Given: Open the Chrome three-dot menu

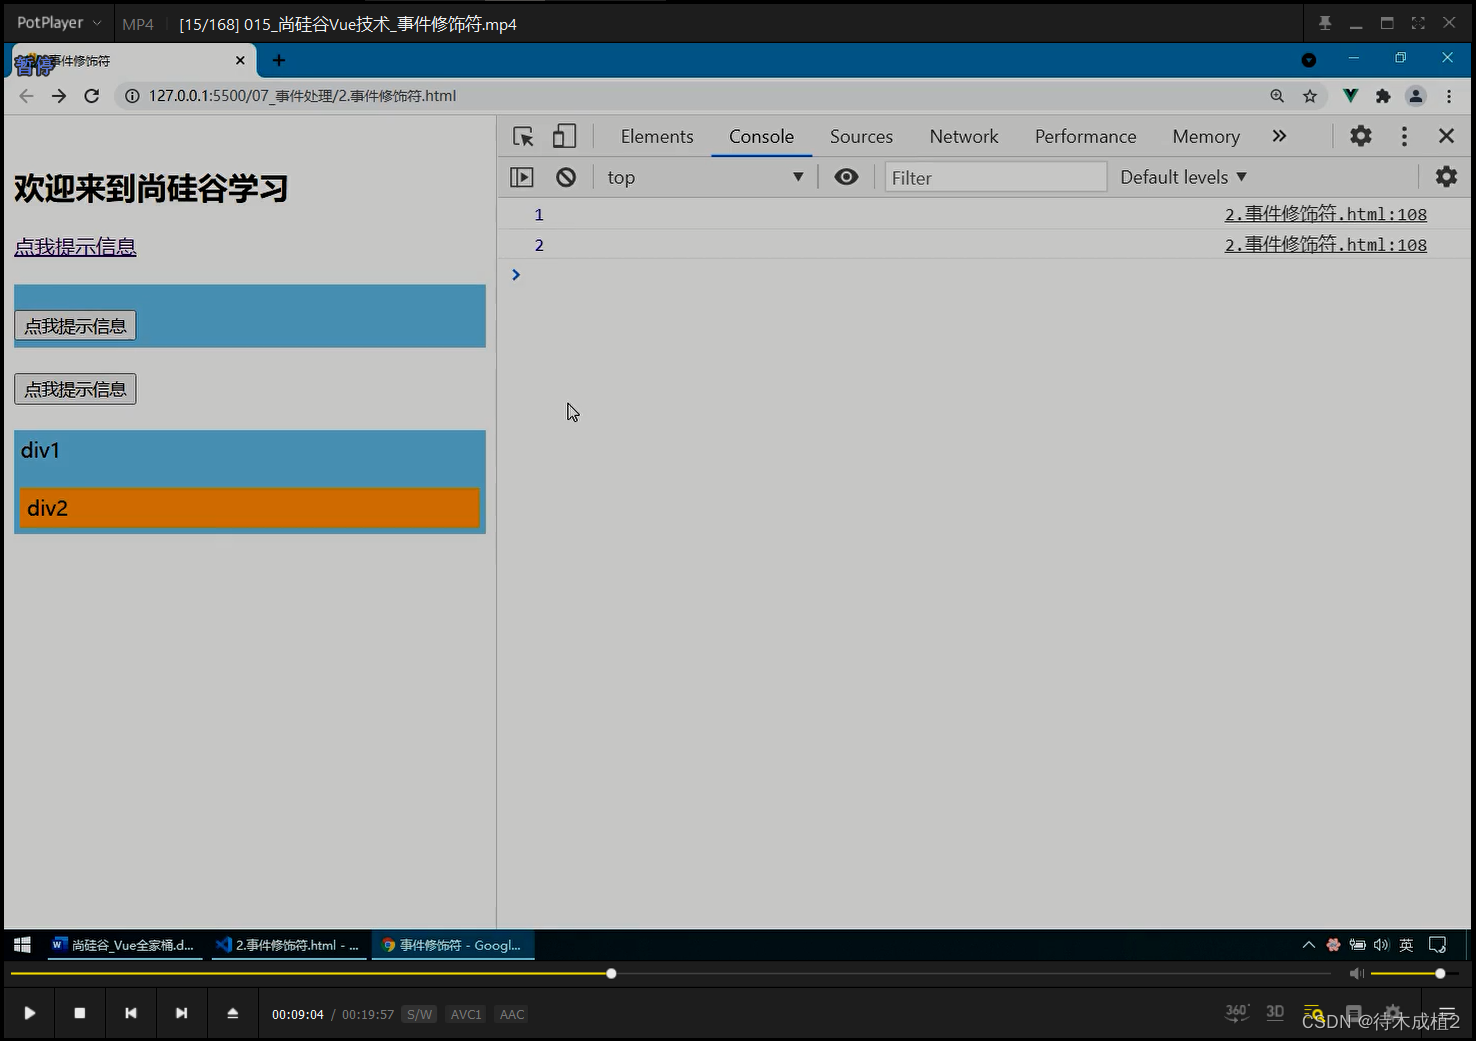Looking at the screenshot, I should point(1449,96).
